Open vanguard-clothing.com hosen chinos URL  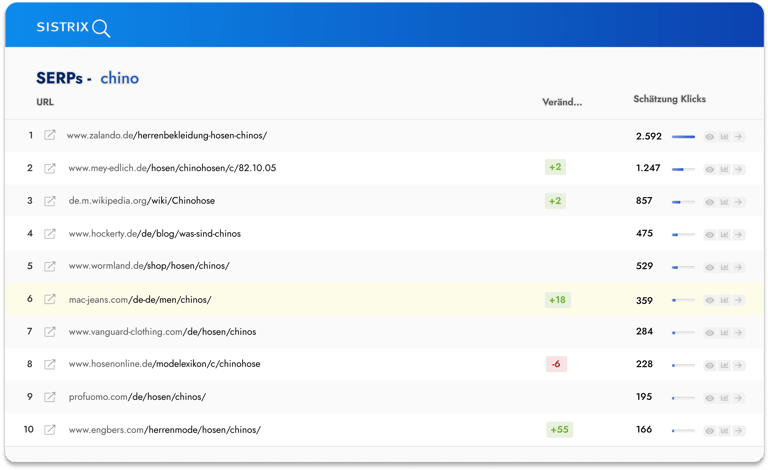pyautogui.click(x=162, y=331)
